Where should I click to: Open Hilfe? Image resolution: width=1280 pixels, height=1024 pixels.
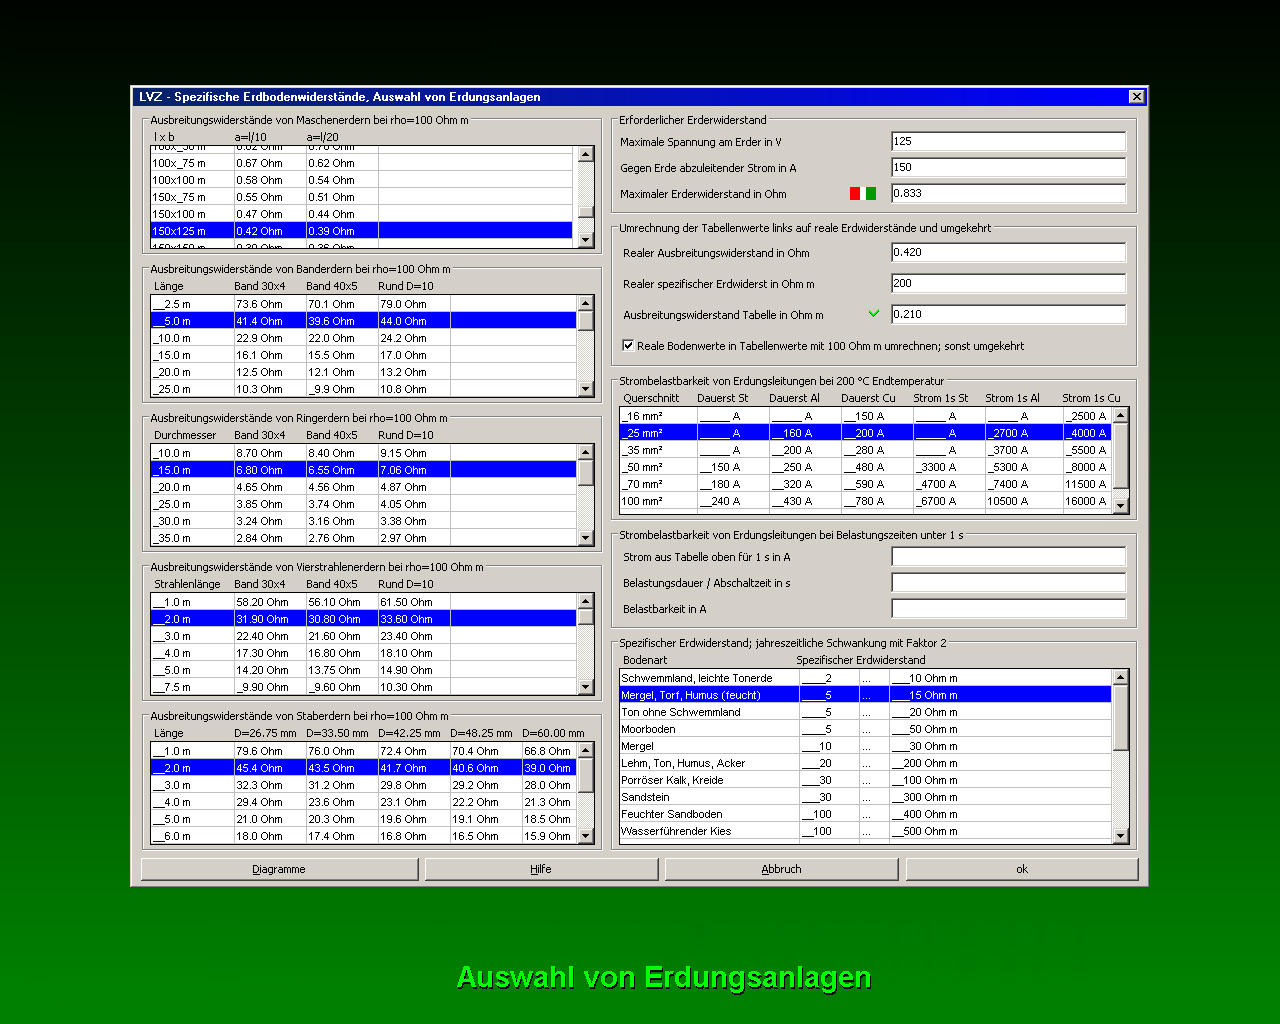point(541,869)
